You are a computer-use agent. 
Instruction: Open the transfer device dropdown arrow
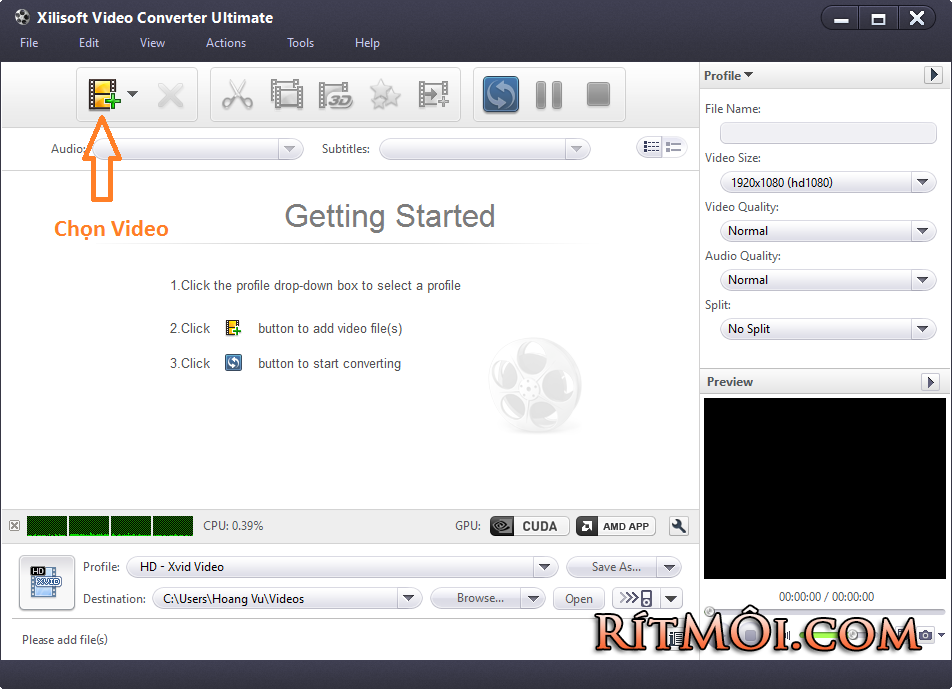click(x=671, y=599)
